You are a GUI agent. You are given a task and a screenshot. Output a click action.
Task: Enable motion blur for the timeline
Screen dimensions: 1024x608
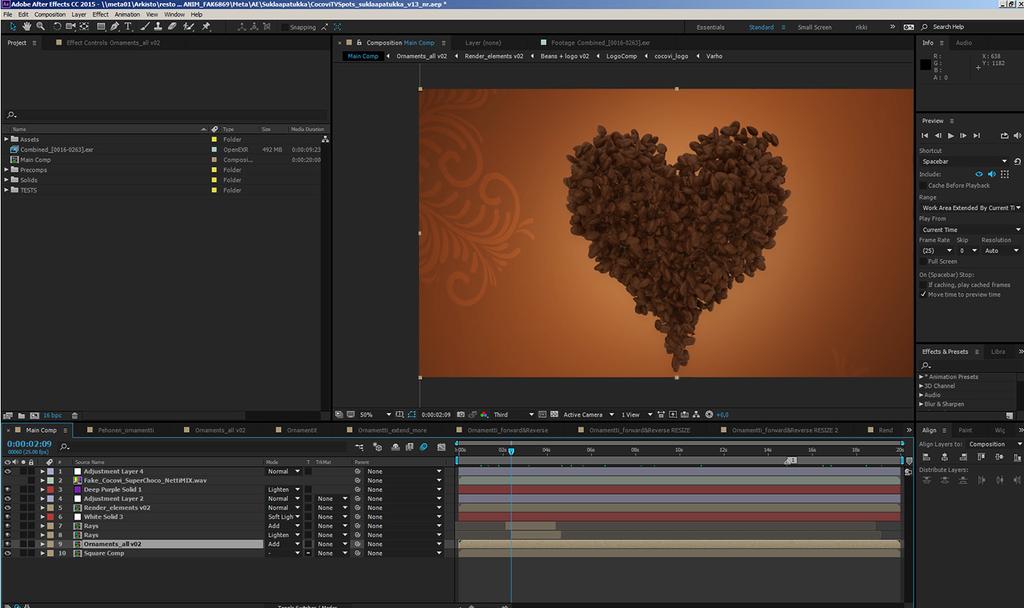(x=424, y=447)
